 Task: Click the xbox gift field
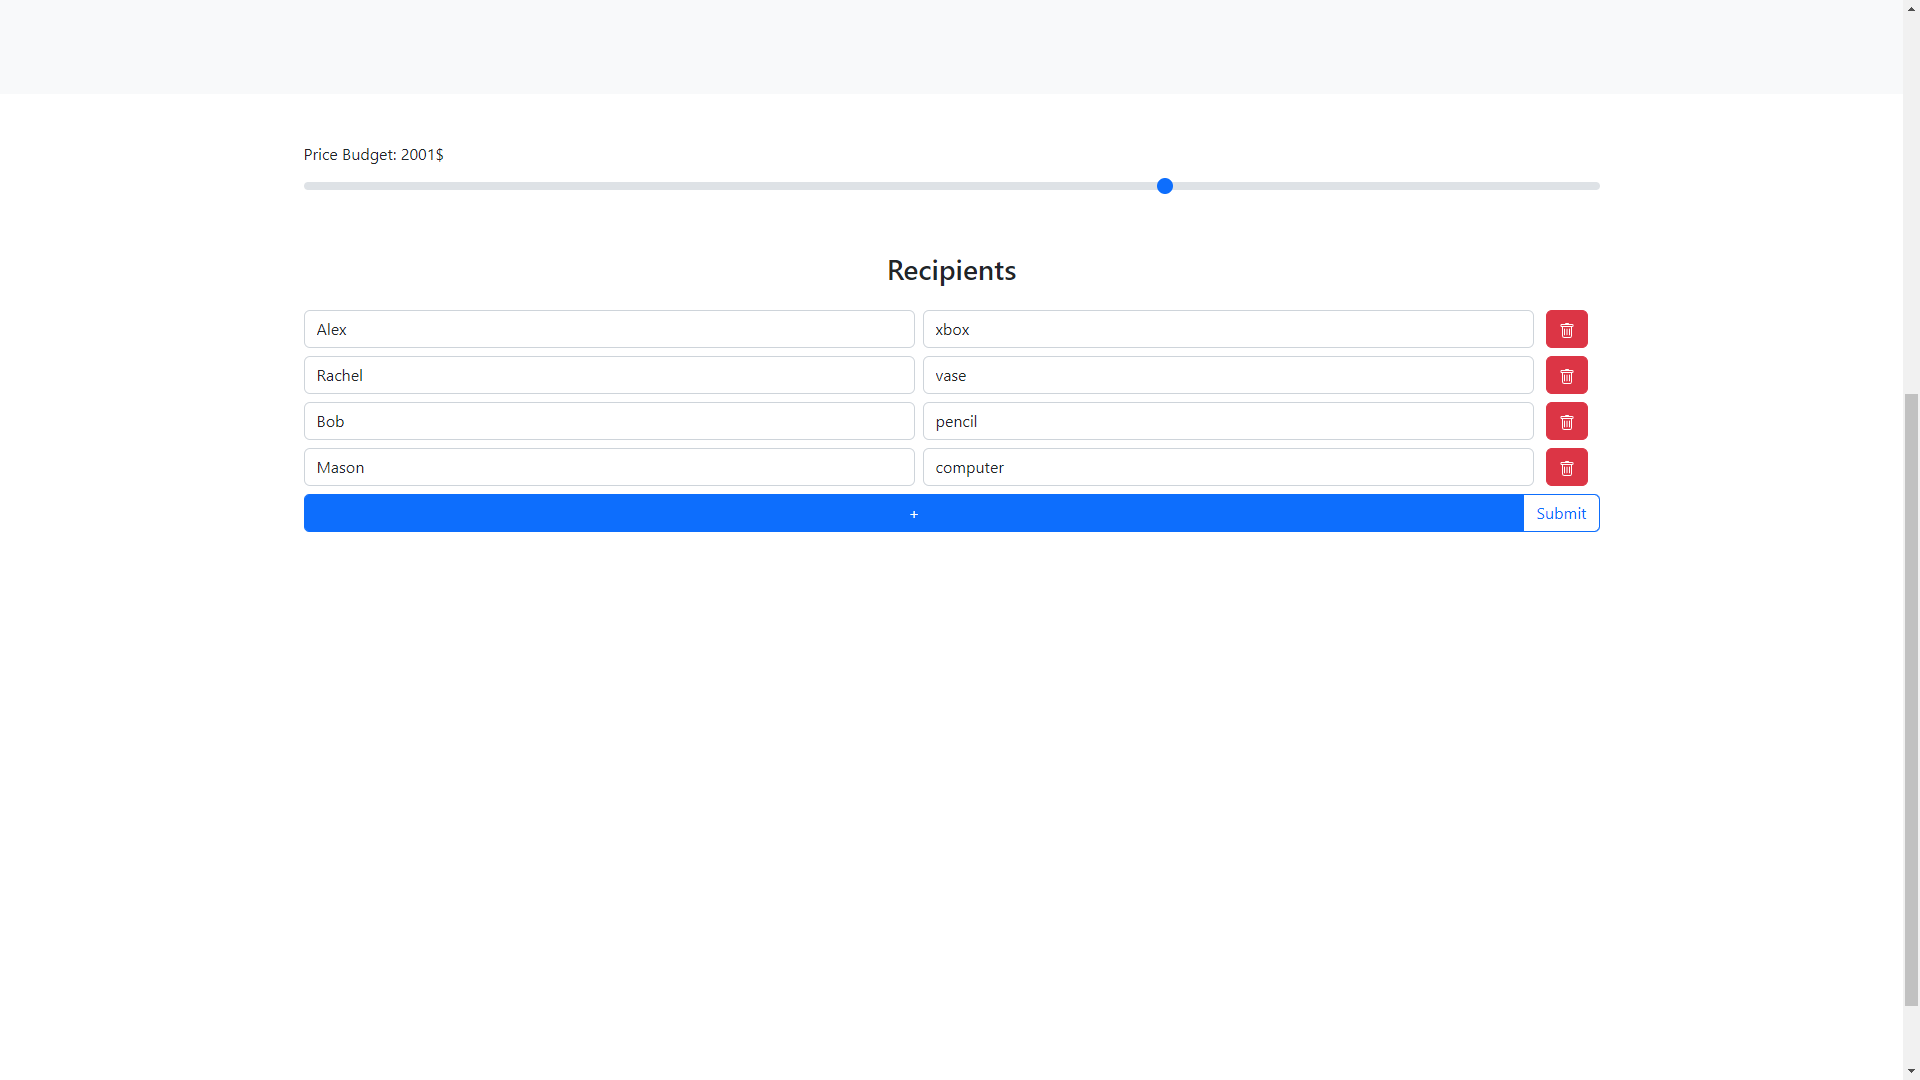point(1227,329)
